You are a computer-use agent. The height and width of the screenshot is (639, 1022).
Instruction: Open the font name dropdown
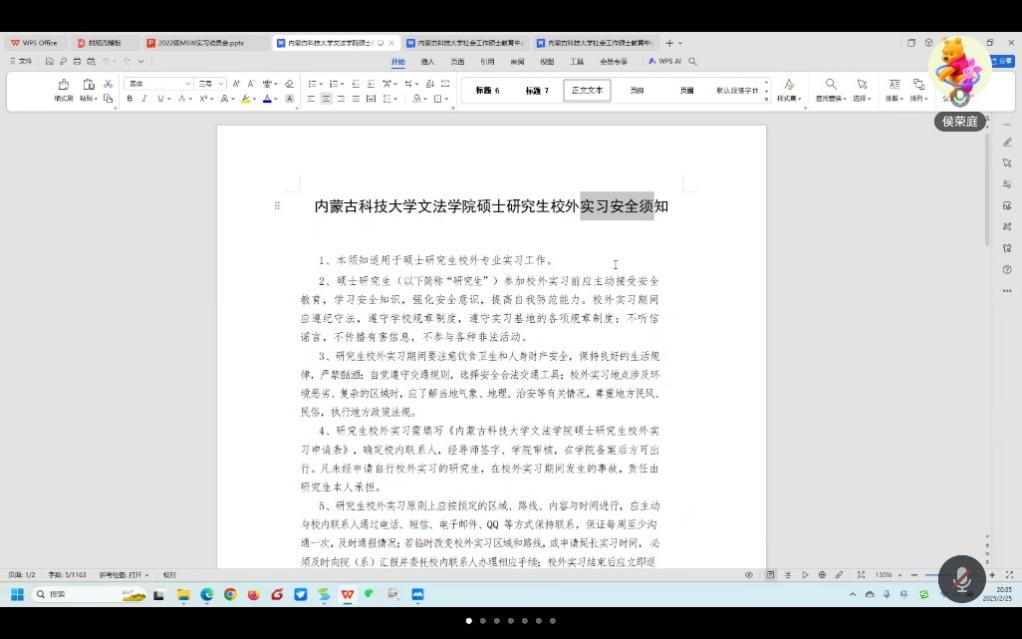[x=158, y=84]
